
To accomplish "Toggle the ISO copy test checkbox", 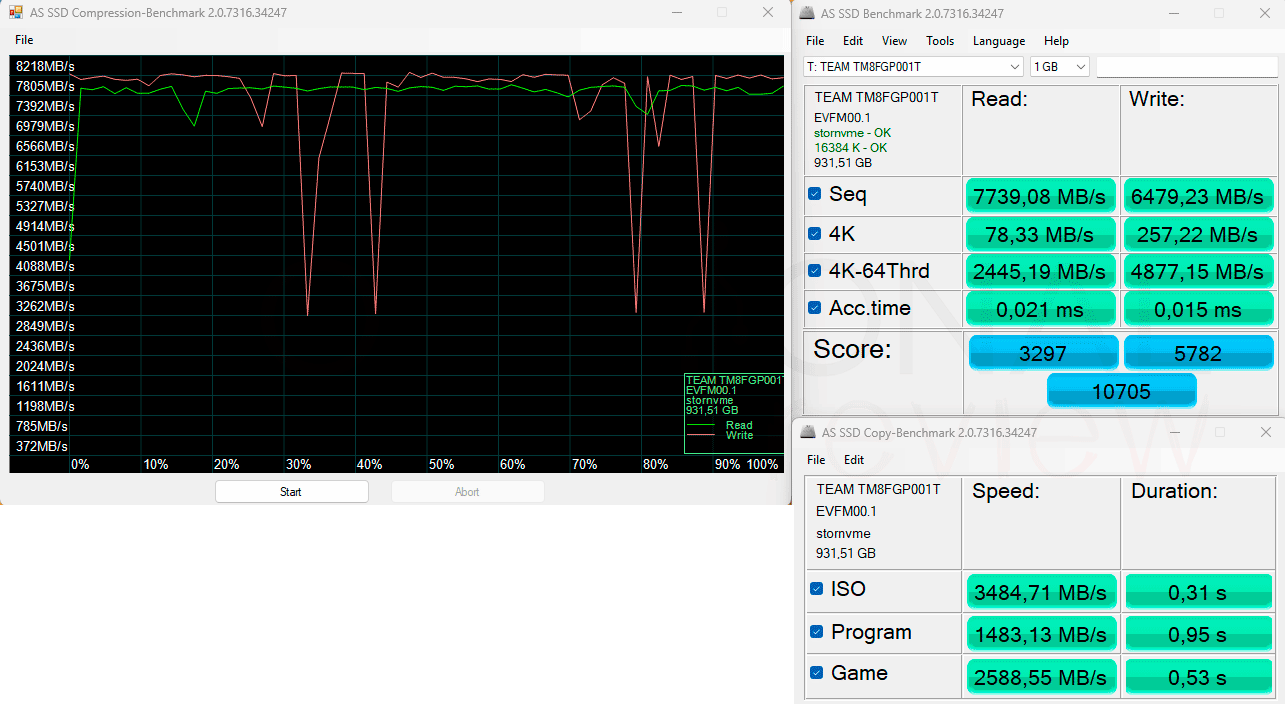I will tap(817, 589).
